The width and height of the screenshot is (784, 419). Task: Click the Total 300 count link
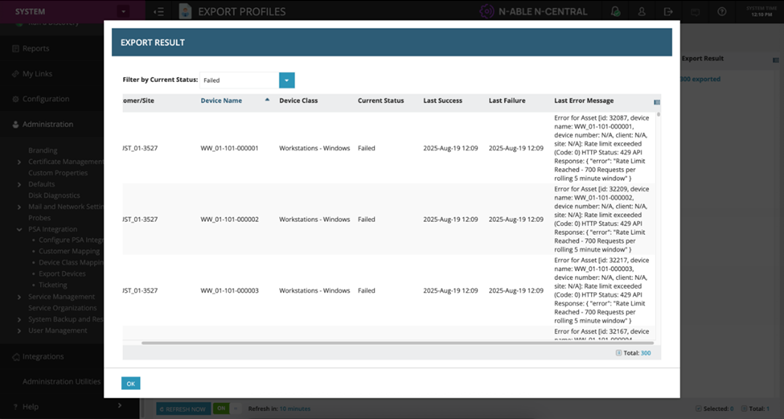[x=645, y=353]
